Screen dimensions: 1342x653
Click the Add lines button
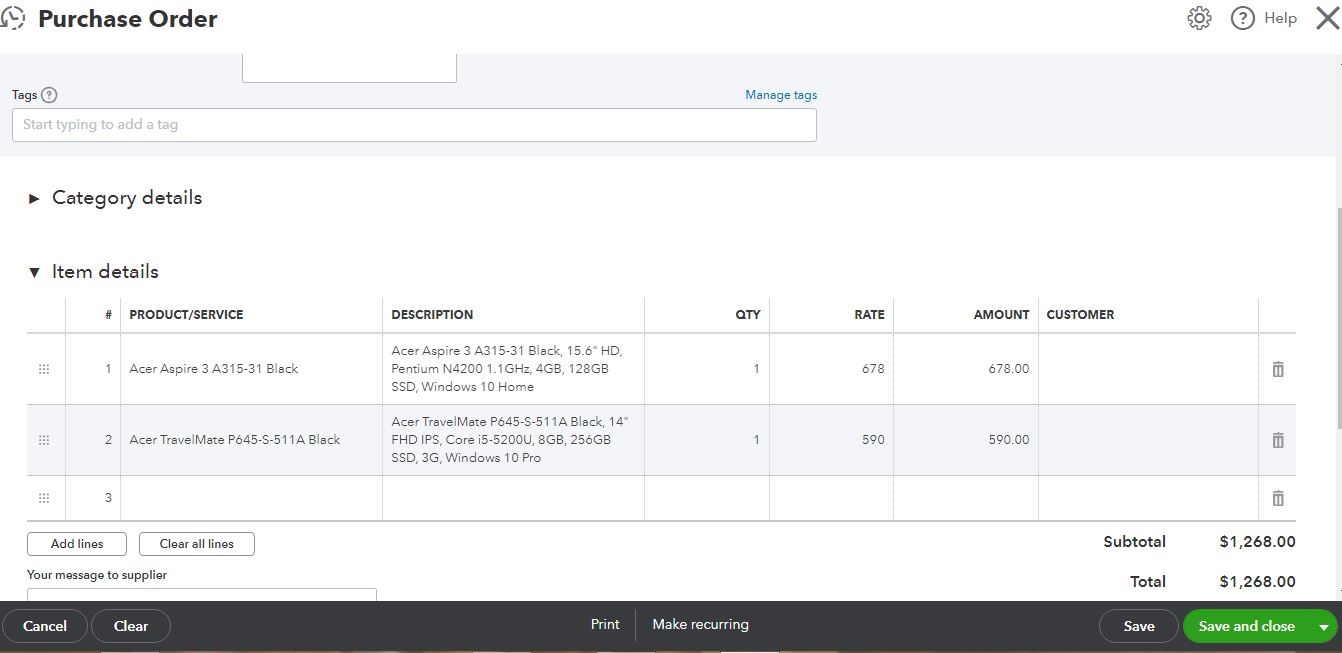point(77,544)
